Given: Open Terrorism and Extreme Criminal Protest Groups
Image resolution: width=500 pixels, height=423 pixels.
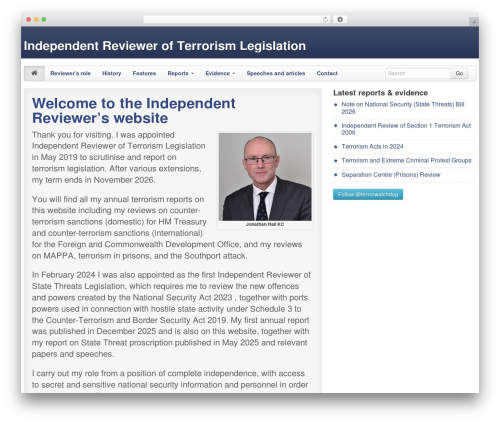Looking at the screenshot, I should point(406,161).
